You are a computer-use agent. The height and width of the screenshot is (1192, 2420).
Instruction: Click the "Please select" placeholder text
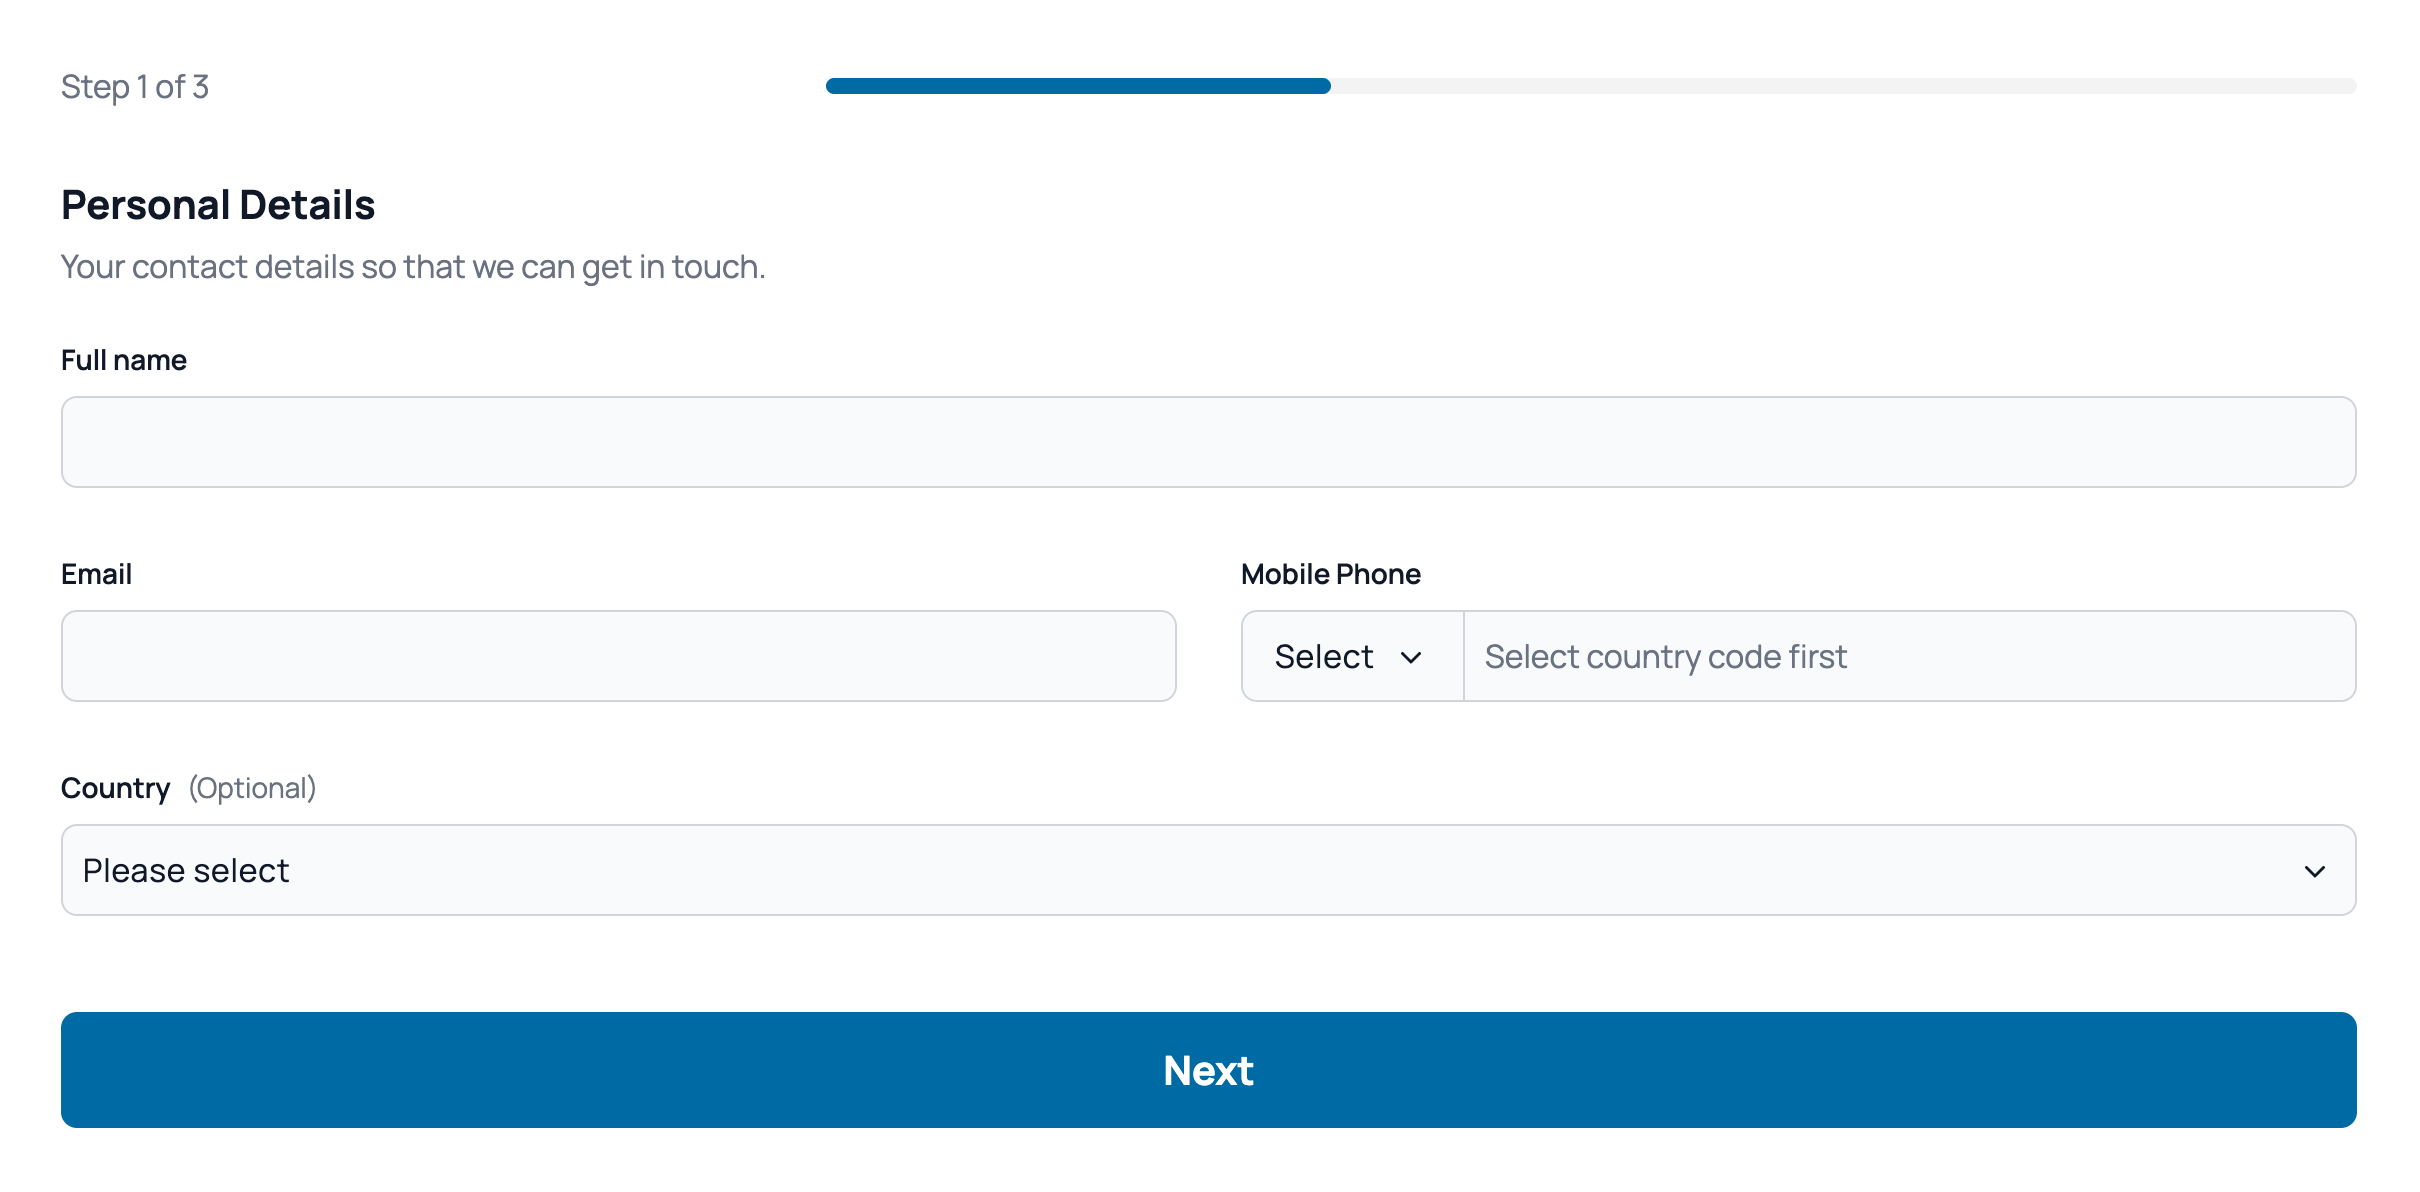pos(186,871)
